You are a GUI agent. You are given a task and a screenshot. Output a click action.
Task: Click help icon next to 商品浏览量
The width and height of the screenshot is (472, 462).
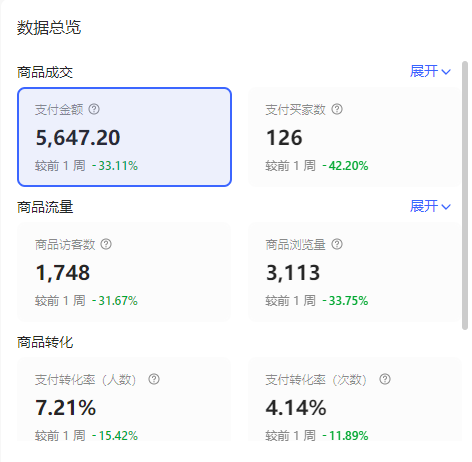(337, 244)
